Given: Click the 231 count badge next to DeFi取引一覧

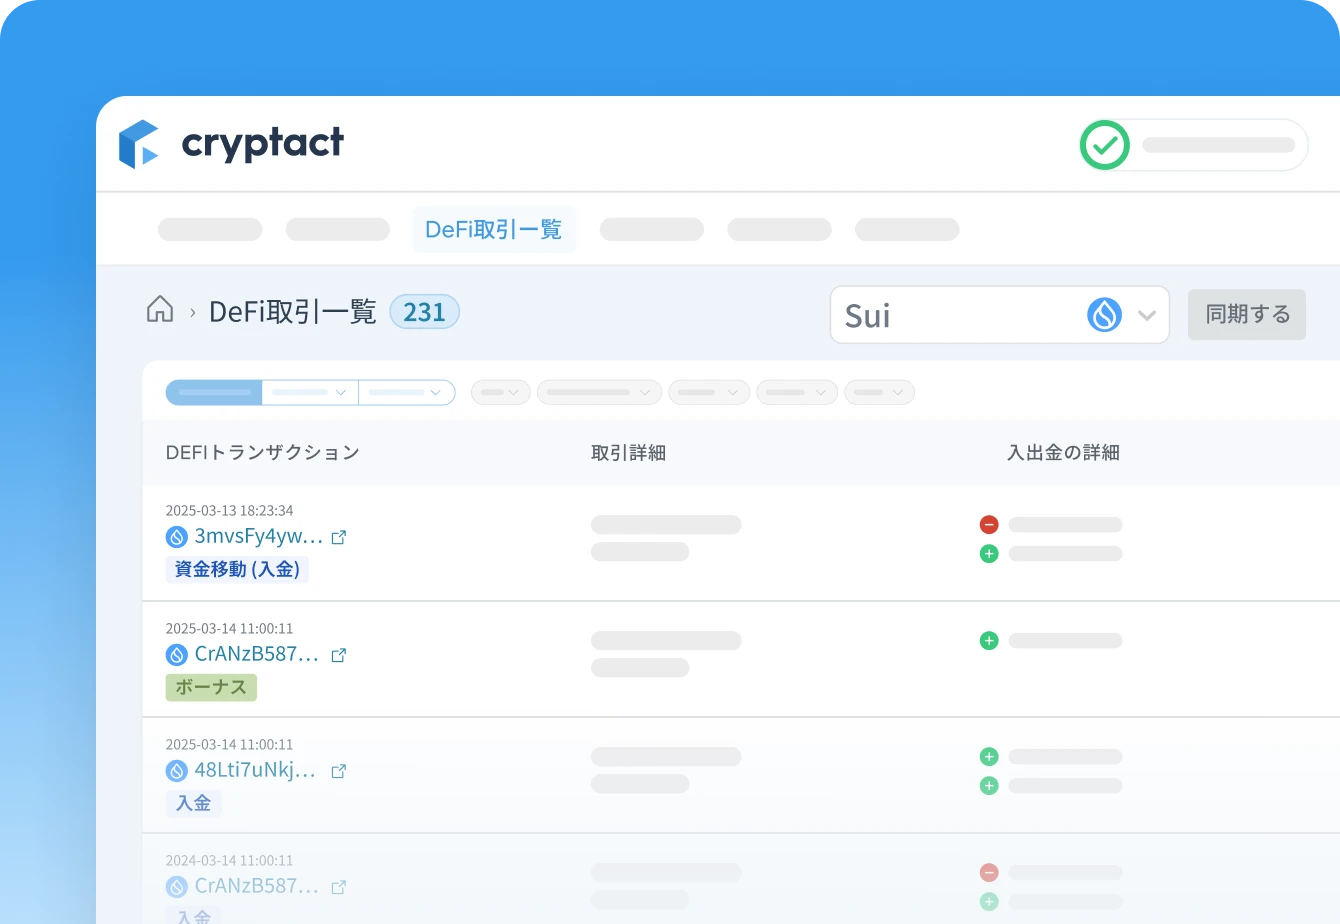Looking at the screenshot, I should (424, 311).
